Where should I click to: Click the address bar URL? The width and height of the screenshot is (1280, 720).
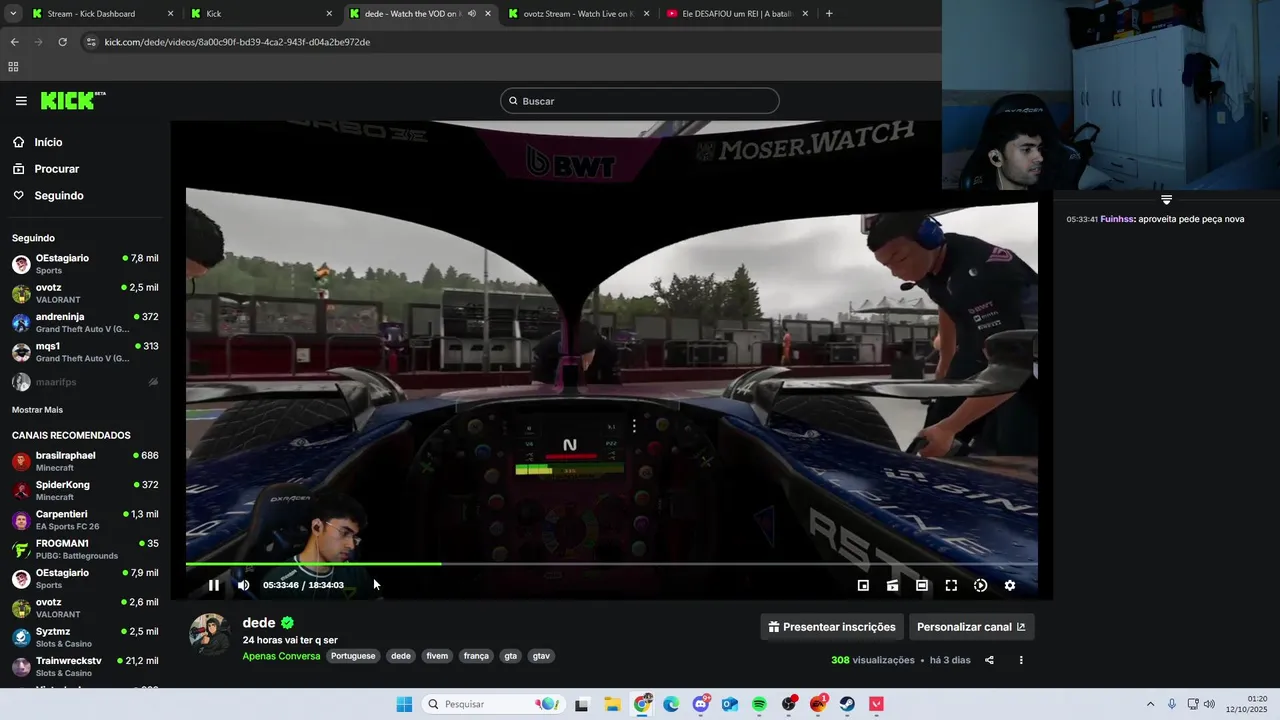coord(237,42)
